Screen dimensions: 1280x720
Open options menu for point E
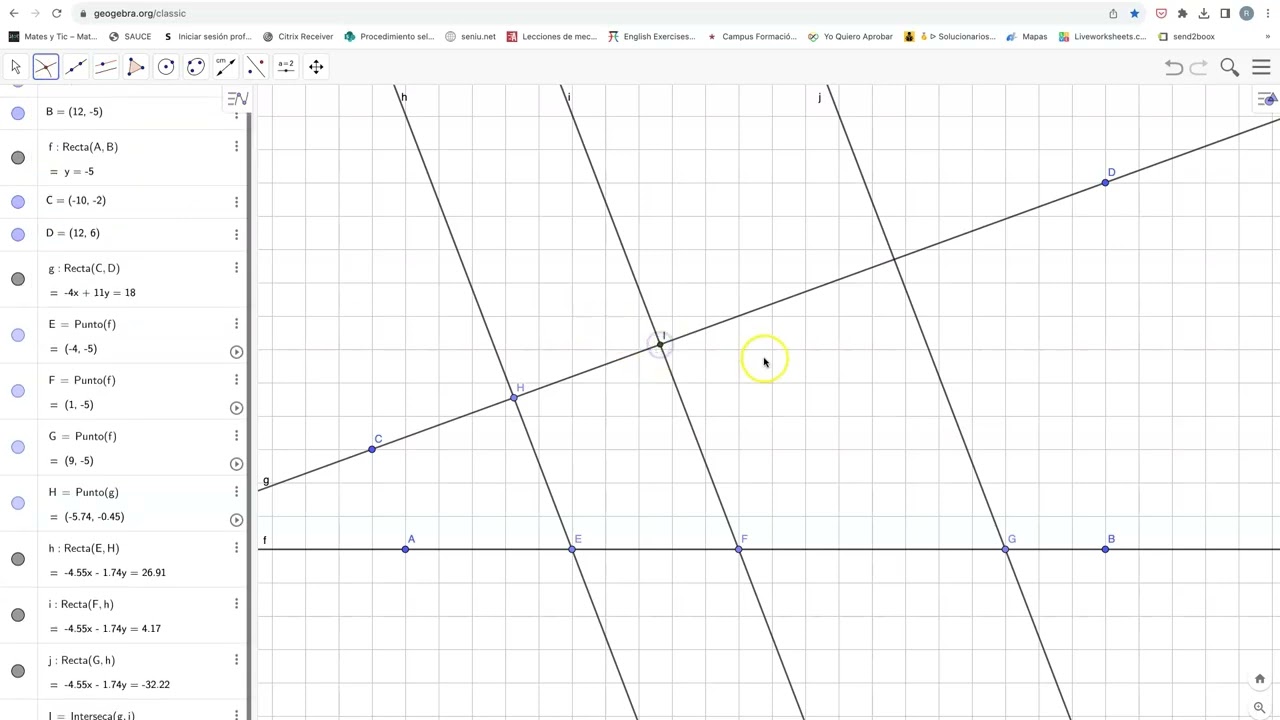236,324
